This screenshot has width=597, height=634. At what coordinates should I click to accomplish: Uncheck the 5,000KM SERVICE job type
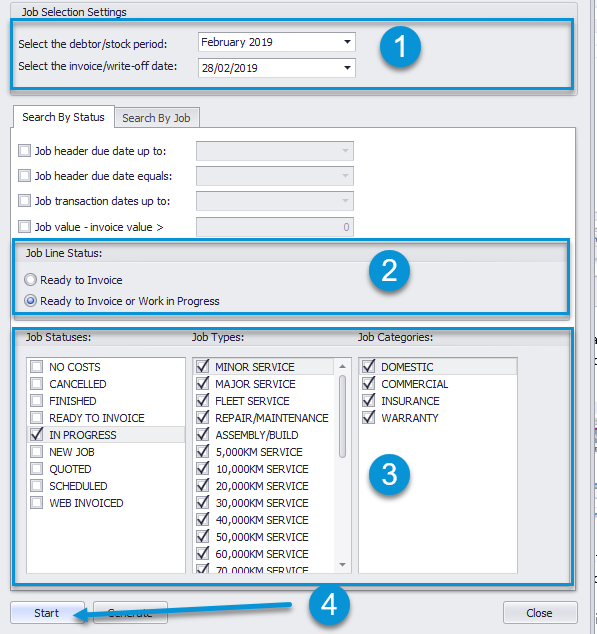point(203,452)
